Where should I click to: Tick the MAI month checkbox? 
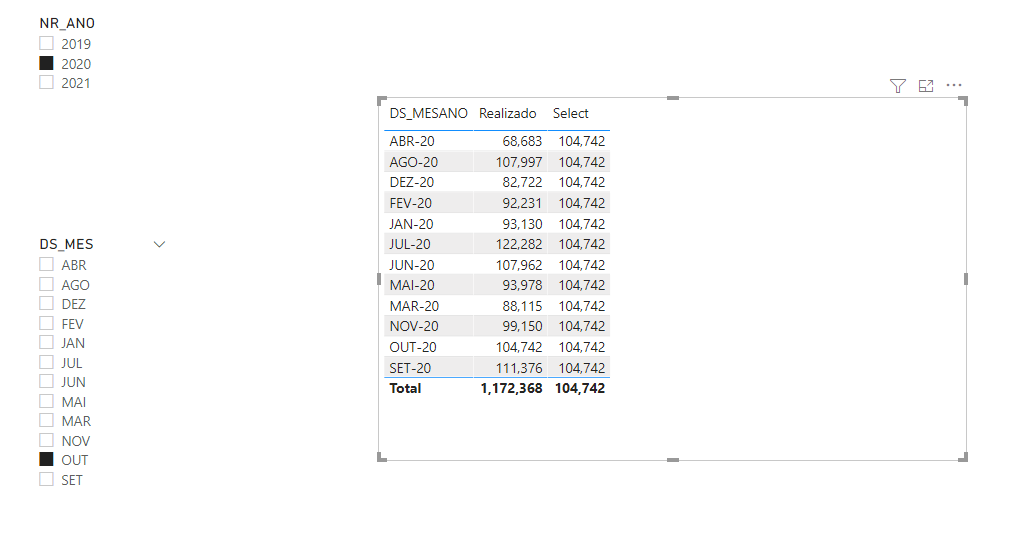tap(46, 401)
